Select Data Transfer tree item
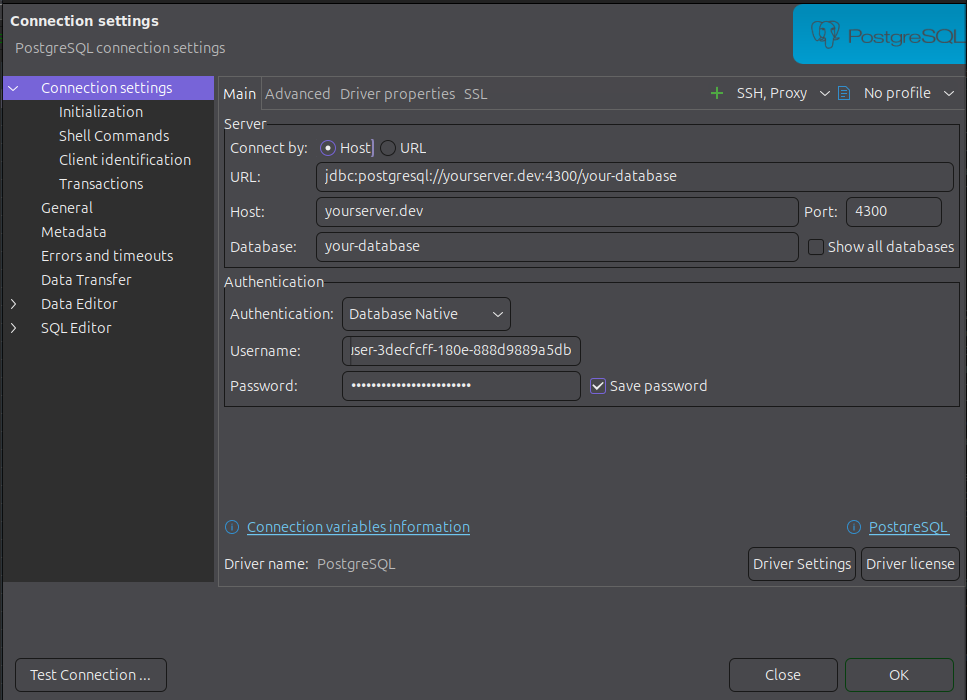 click(86, 280)
